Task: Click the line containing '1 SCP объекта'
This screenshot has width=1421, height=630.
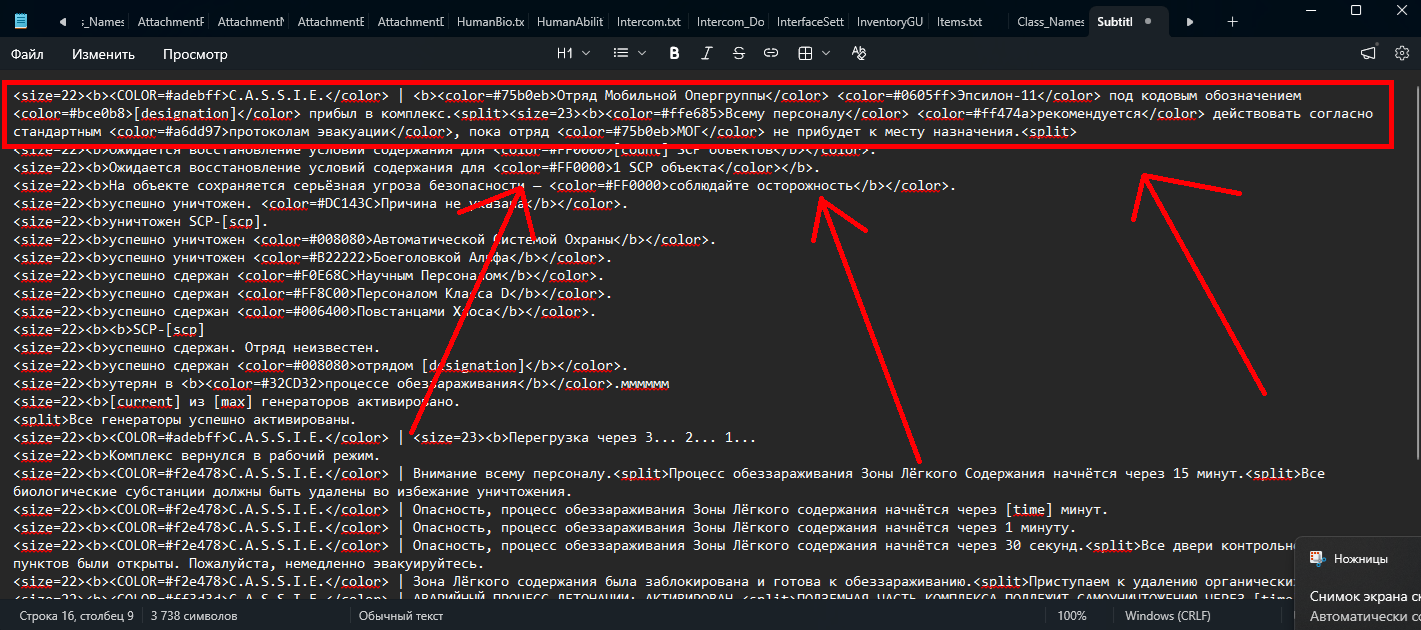Action: click(x=416, y=167)
